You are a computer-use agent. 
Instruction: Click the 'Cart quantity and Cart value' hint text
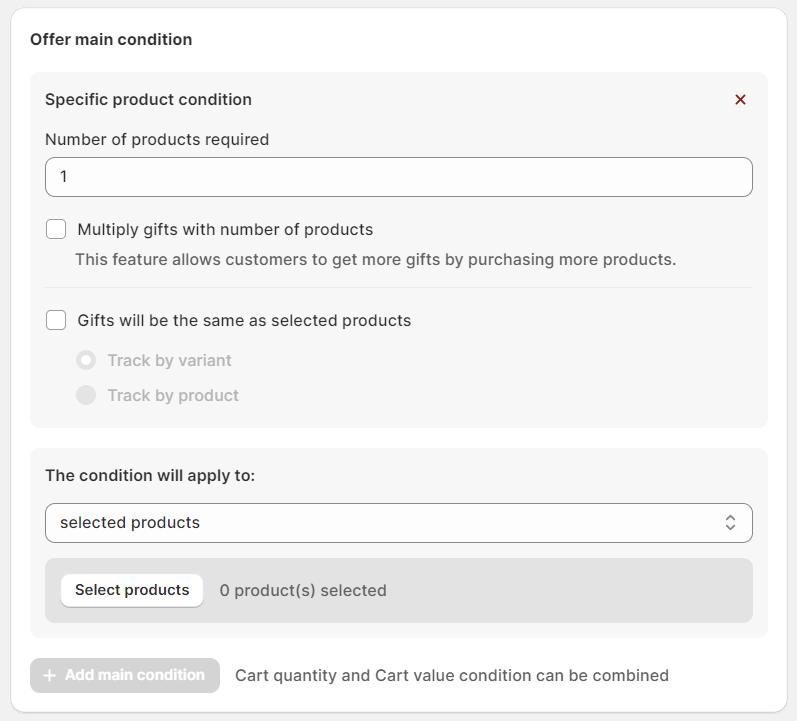click(x=451, y=676)
